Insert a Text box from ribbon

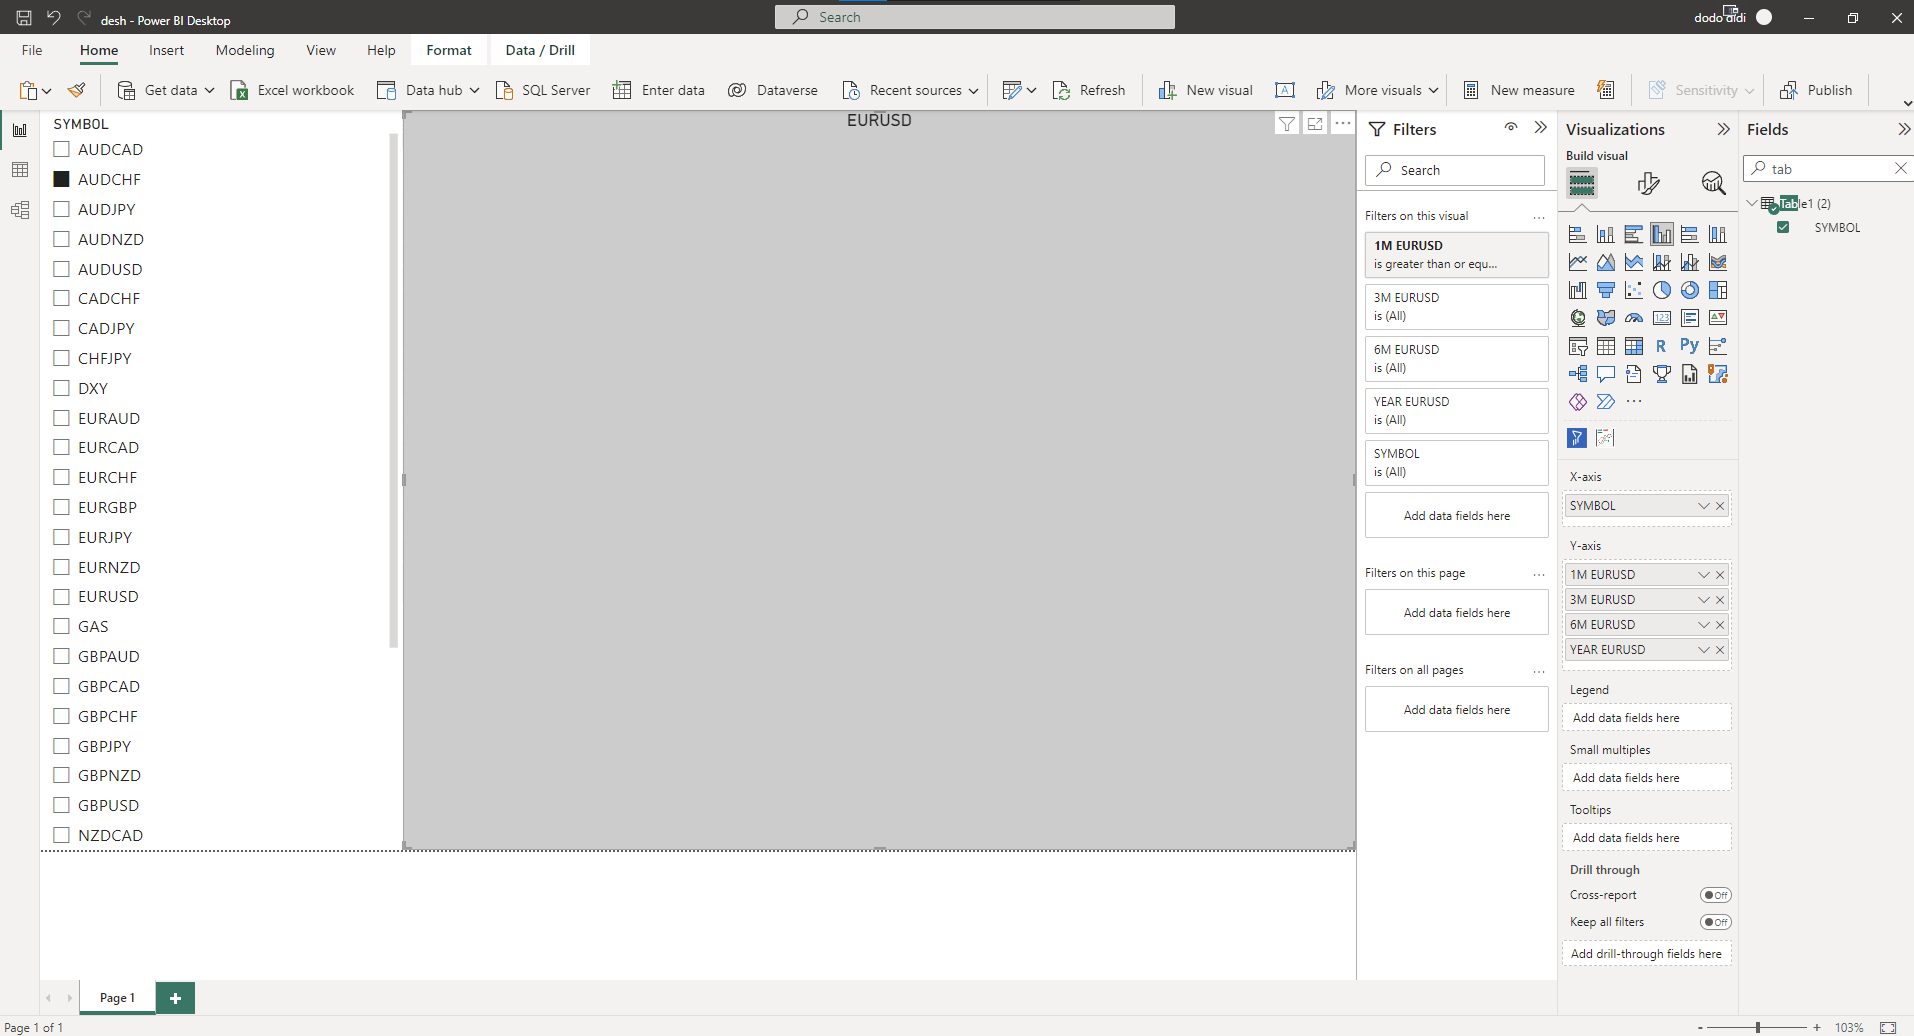[x=1285, y=90]
